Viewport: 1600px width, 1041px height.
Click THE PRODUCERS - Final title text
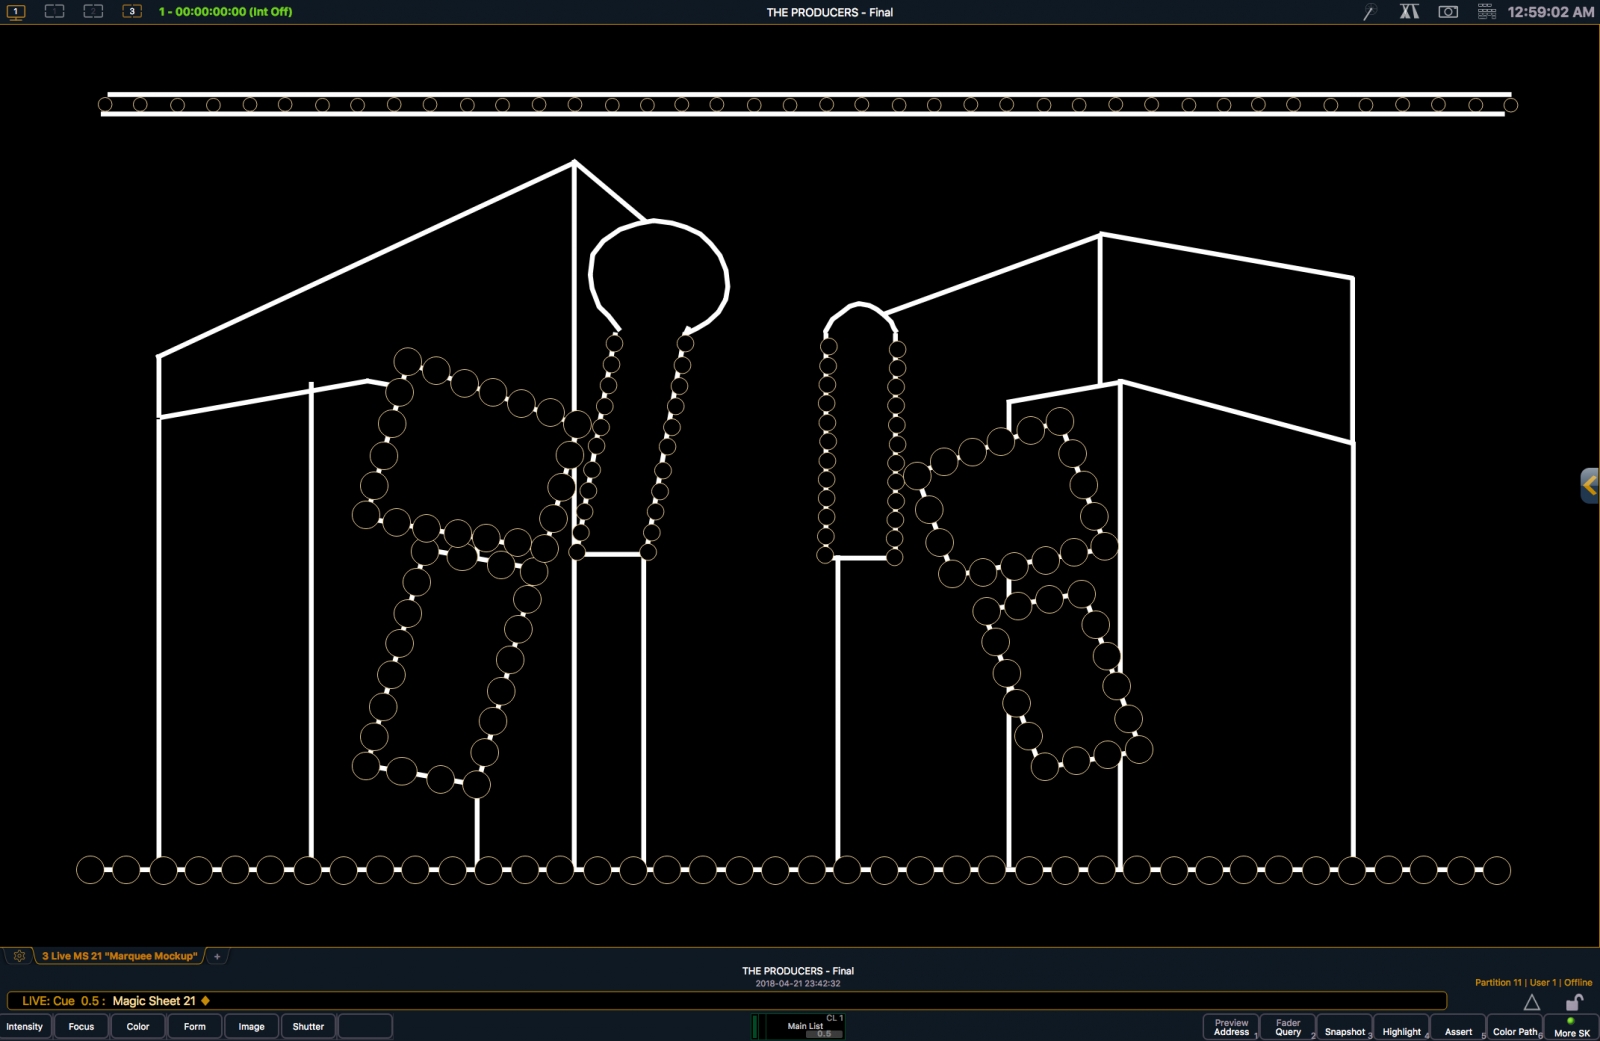829,12
